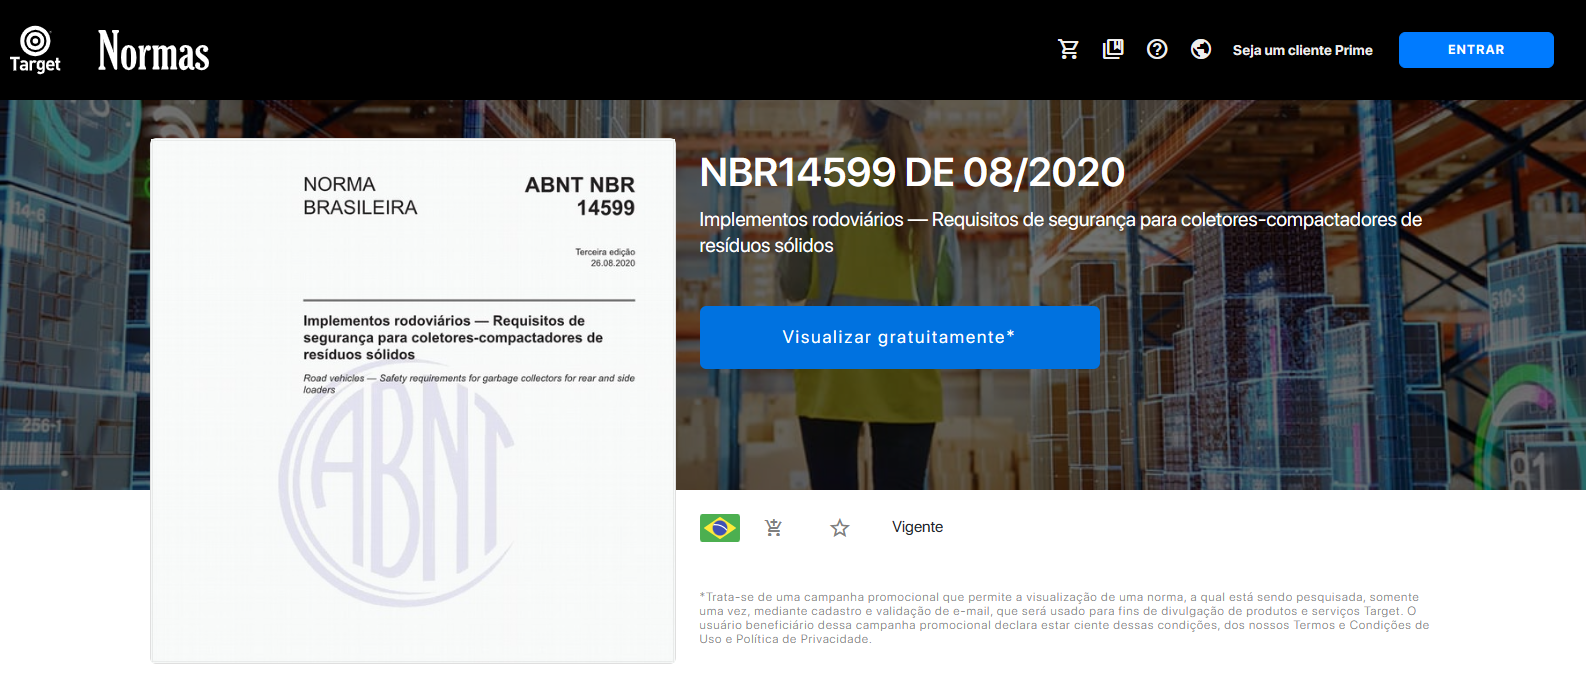Open the globe language selector

click(1201, 50)
